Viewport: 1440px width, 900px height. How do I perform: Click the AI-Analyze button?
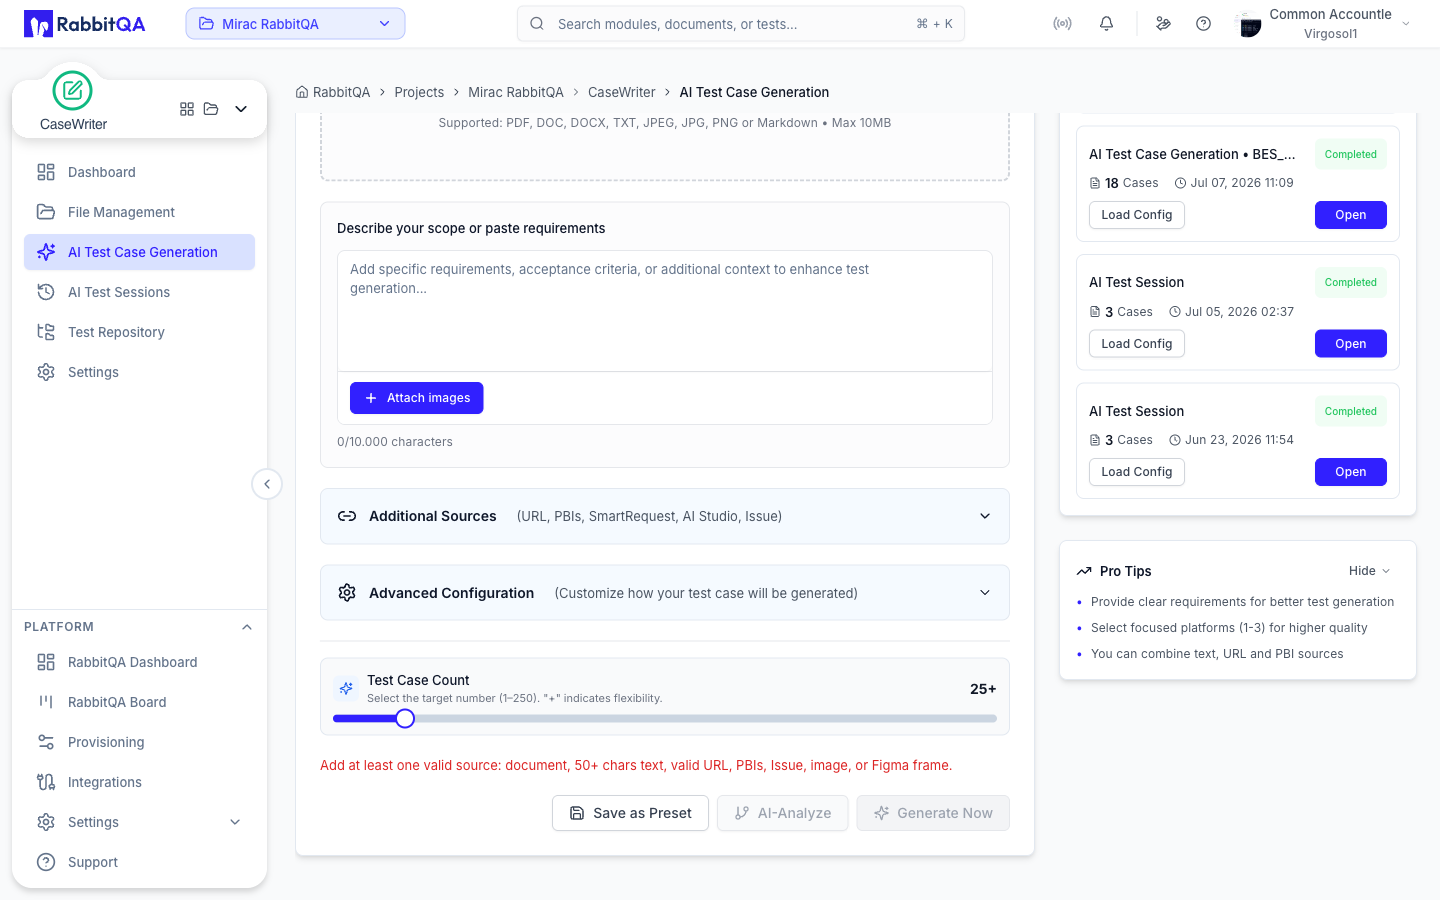pyautogui.click(x=783, y=813)
